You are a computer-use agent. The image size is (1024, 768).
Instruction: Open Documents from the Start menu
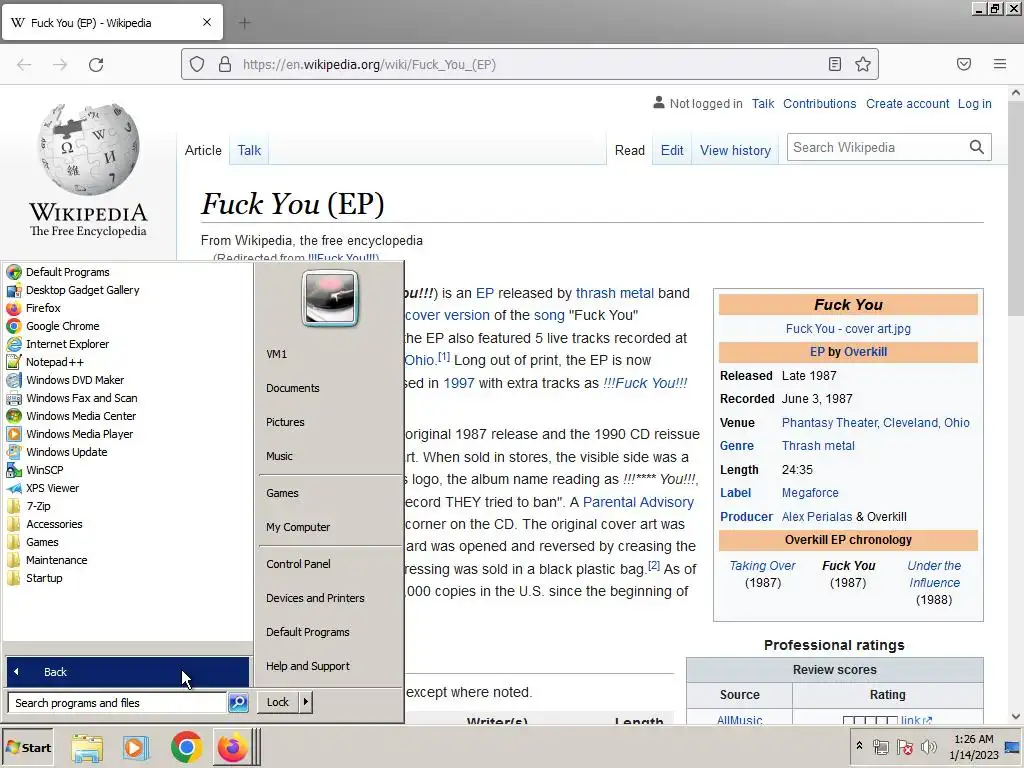[293, 388]
